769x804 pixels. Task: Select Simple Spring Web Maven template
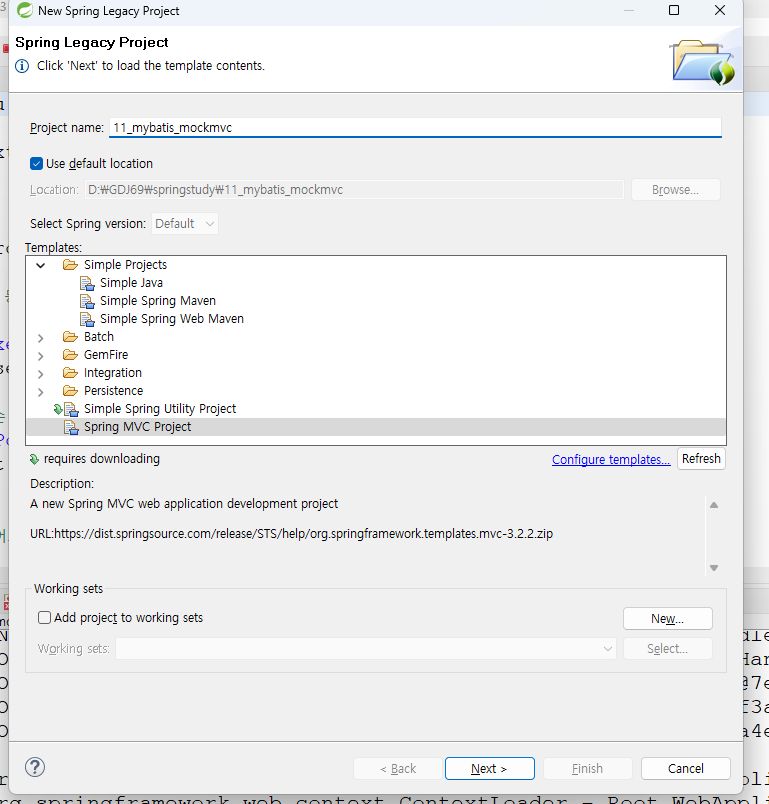(172, 319)
